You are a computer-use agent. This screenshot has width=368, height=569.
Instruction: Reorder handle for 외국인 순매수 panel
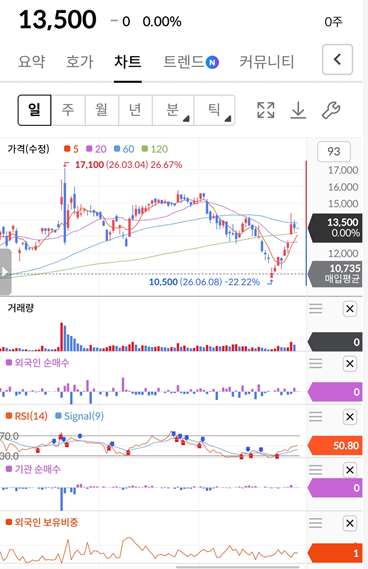tap(315, 363)
